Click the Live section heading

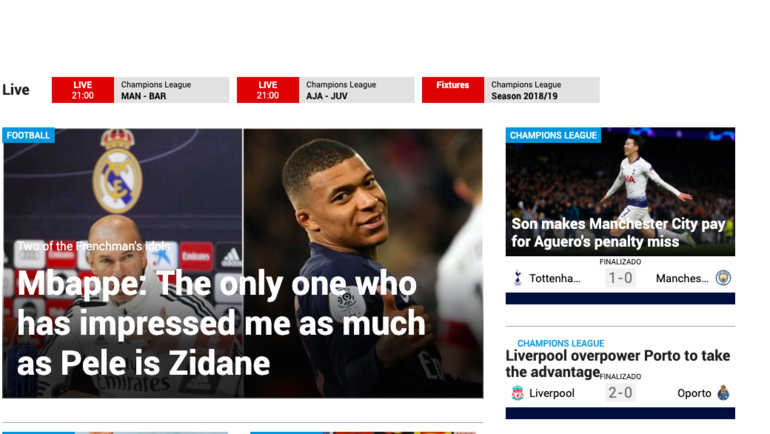click(16, 90)
